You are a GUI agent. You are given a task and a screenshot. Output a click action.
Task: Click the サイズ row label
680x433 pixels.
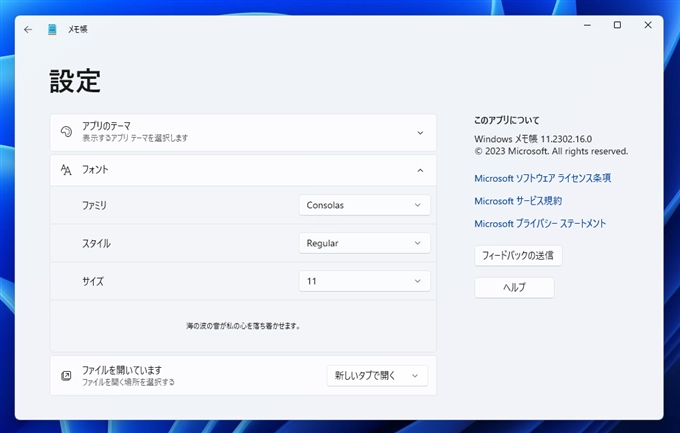pos(93,282)
